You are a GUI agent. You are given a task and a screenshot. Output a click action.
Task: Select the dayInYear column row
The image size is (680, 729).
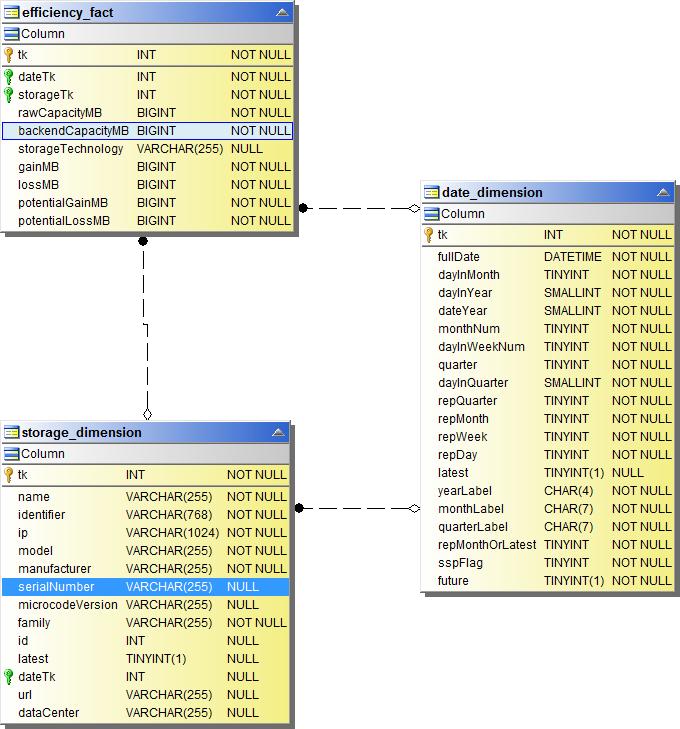(548, 293)
